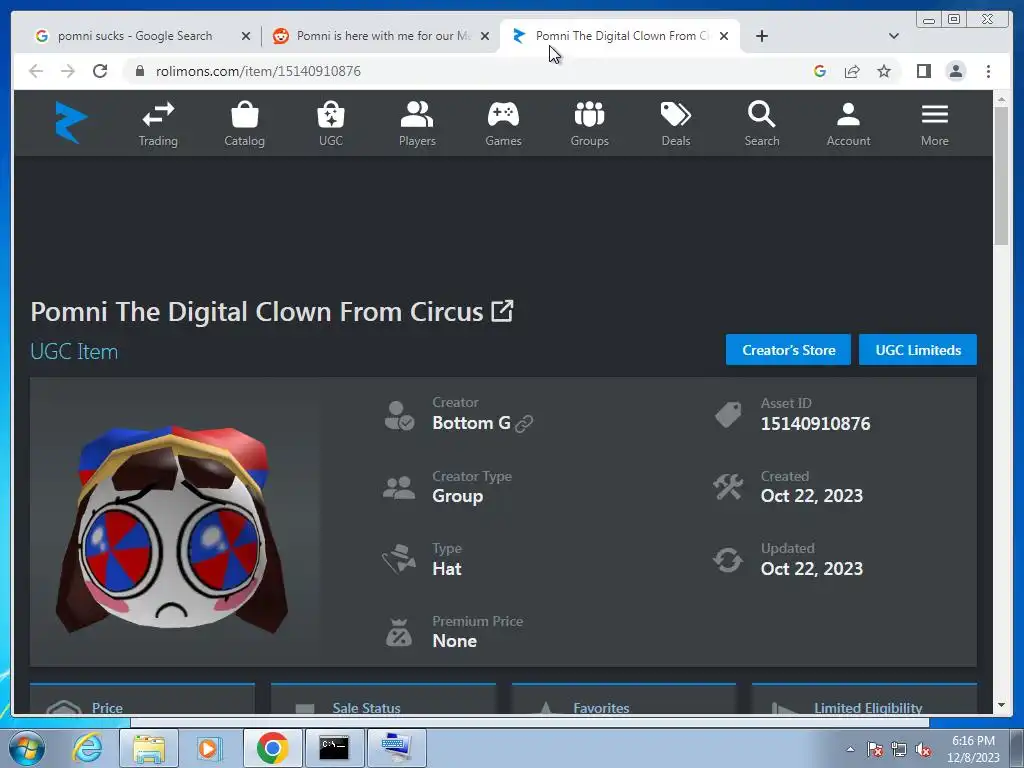This screenshot has width=1024, height=768.
Task: Open the Catalog section
Action: [x=244, y=124]
